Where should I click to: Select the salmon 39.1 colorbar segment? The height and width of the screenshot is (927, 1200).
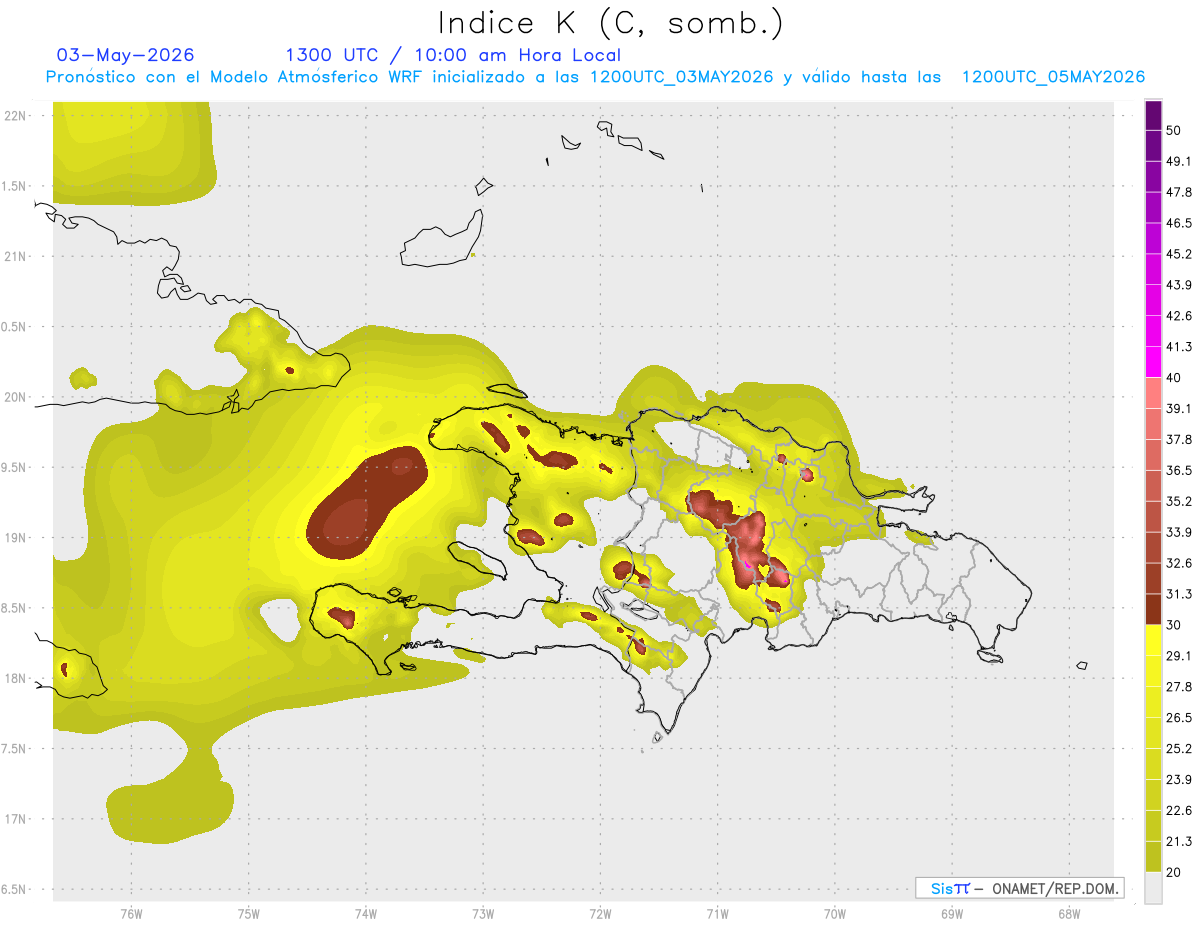coord(1153,393)
